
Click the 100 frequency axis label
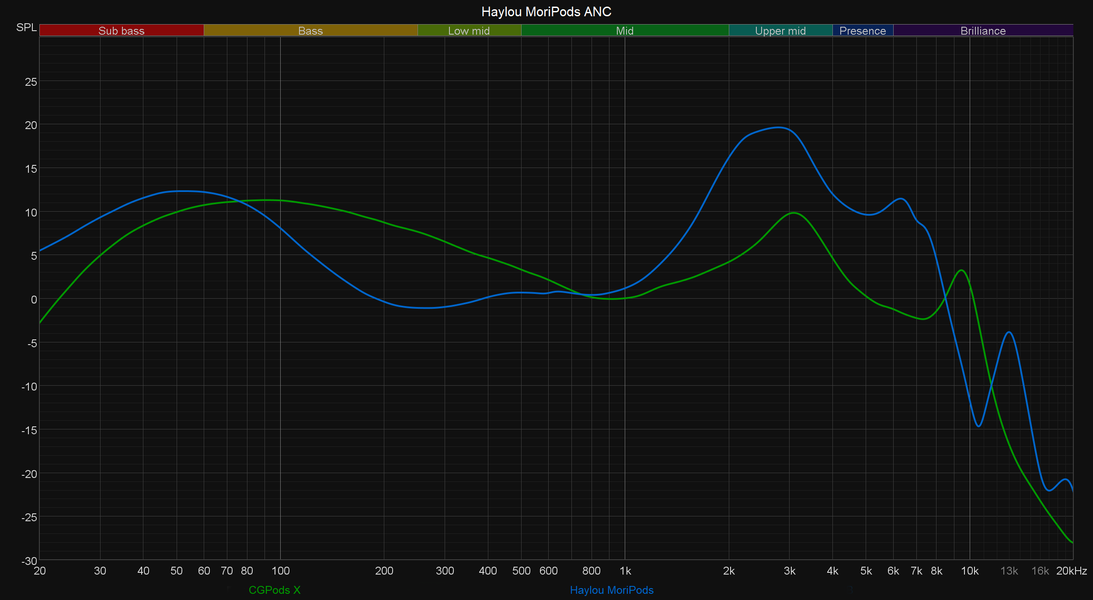(x=280, y=571)
